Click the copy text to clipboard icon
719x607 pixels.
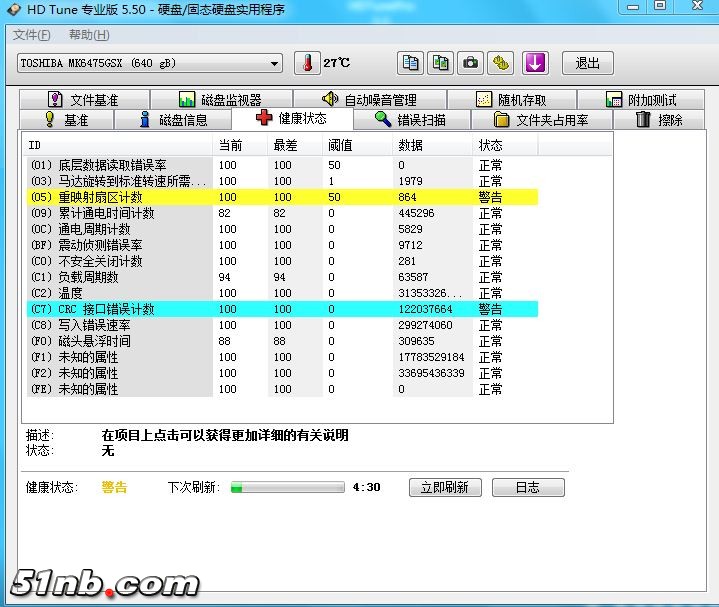tap(410, 63)
